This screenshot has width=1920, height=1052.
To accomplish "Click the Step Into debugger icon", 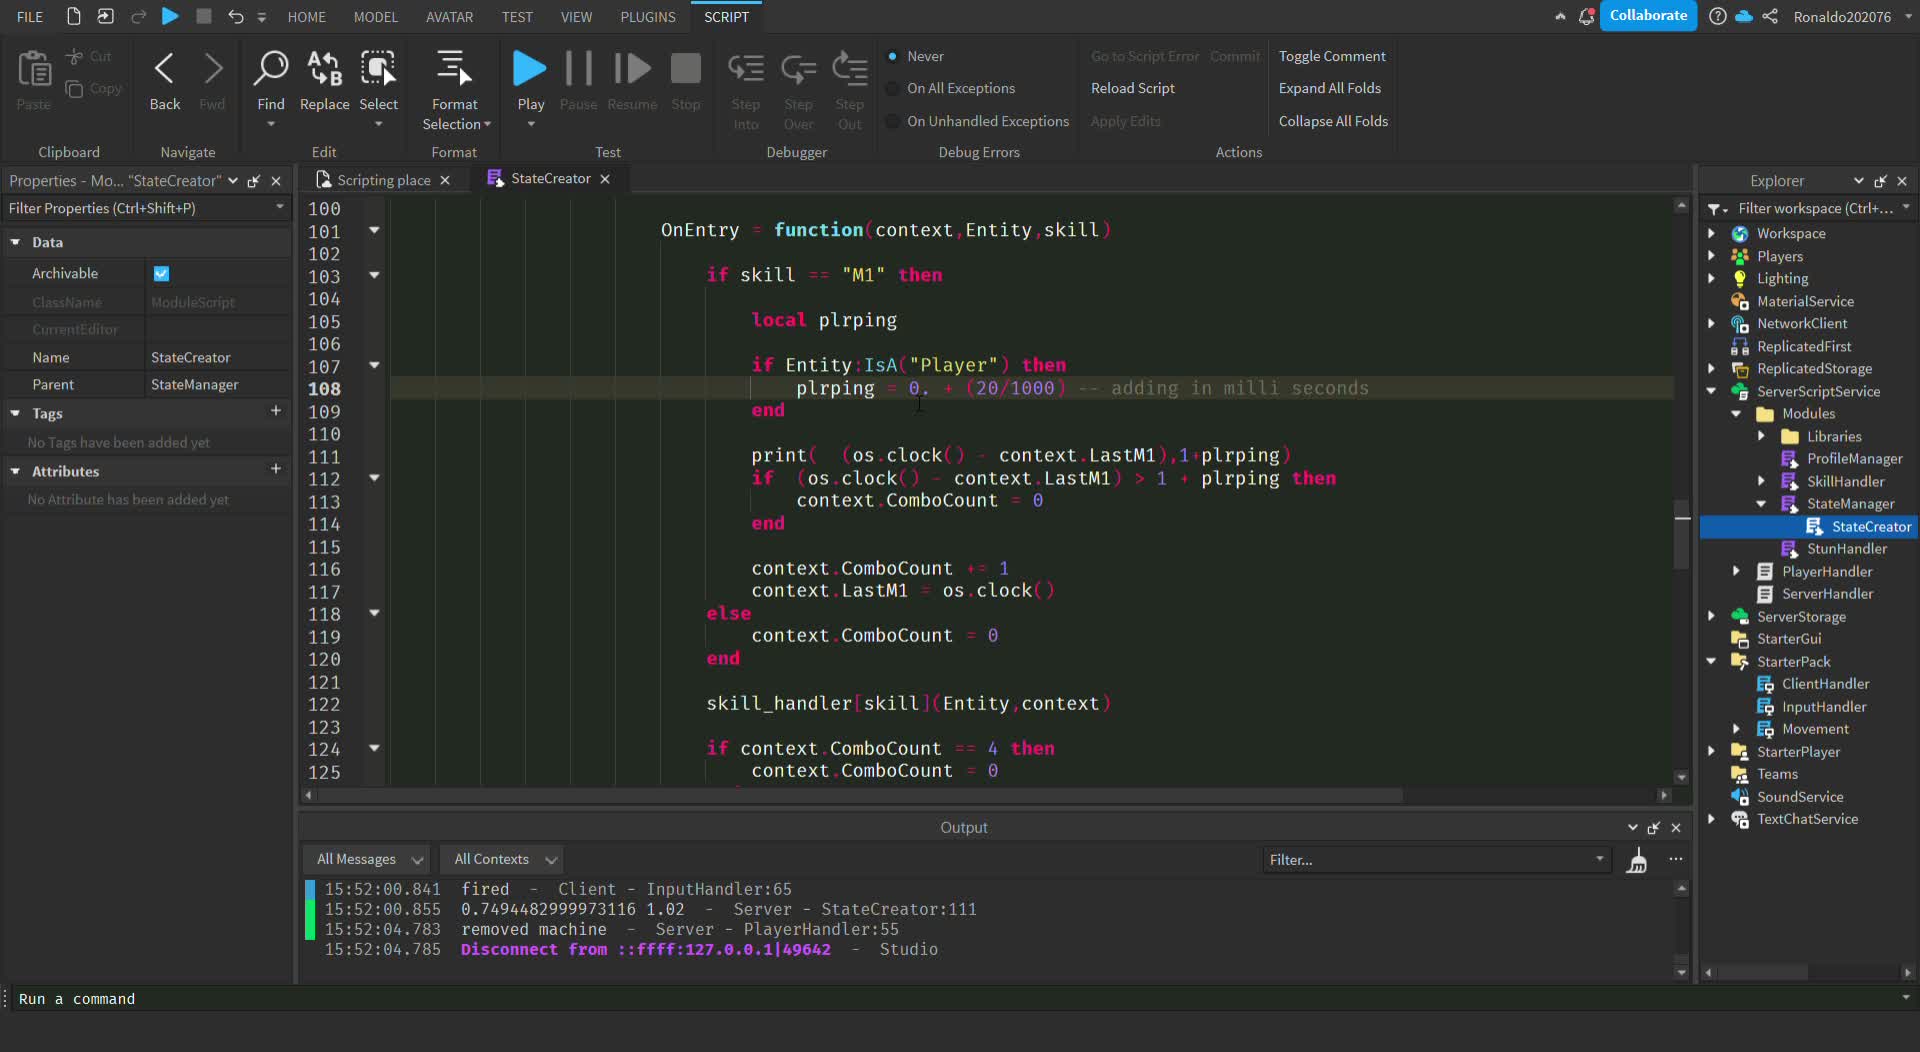I will tap(746, 68).
